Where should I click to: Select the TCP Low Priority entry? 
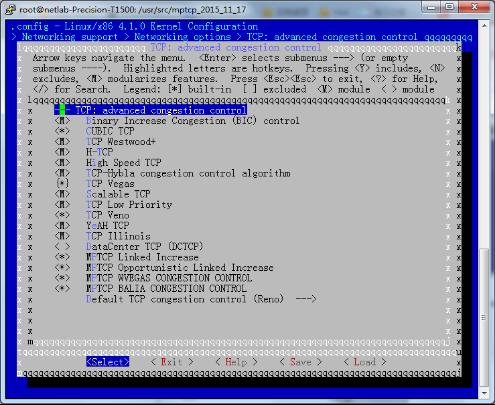click(129, 205)
